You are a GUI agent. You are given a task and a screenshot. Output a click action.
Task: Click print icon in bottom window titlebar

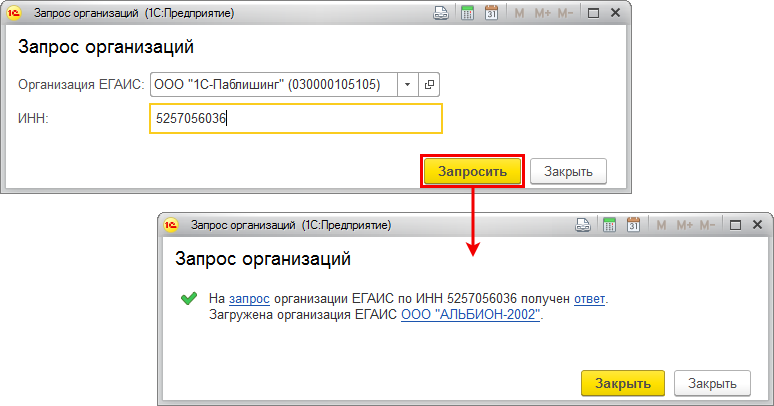[583, 225]
